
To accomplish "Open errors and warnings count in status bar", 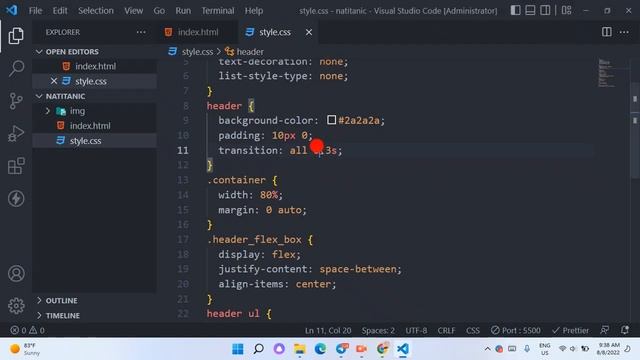I will [27, 330].
